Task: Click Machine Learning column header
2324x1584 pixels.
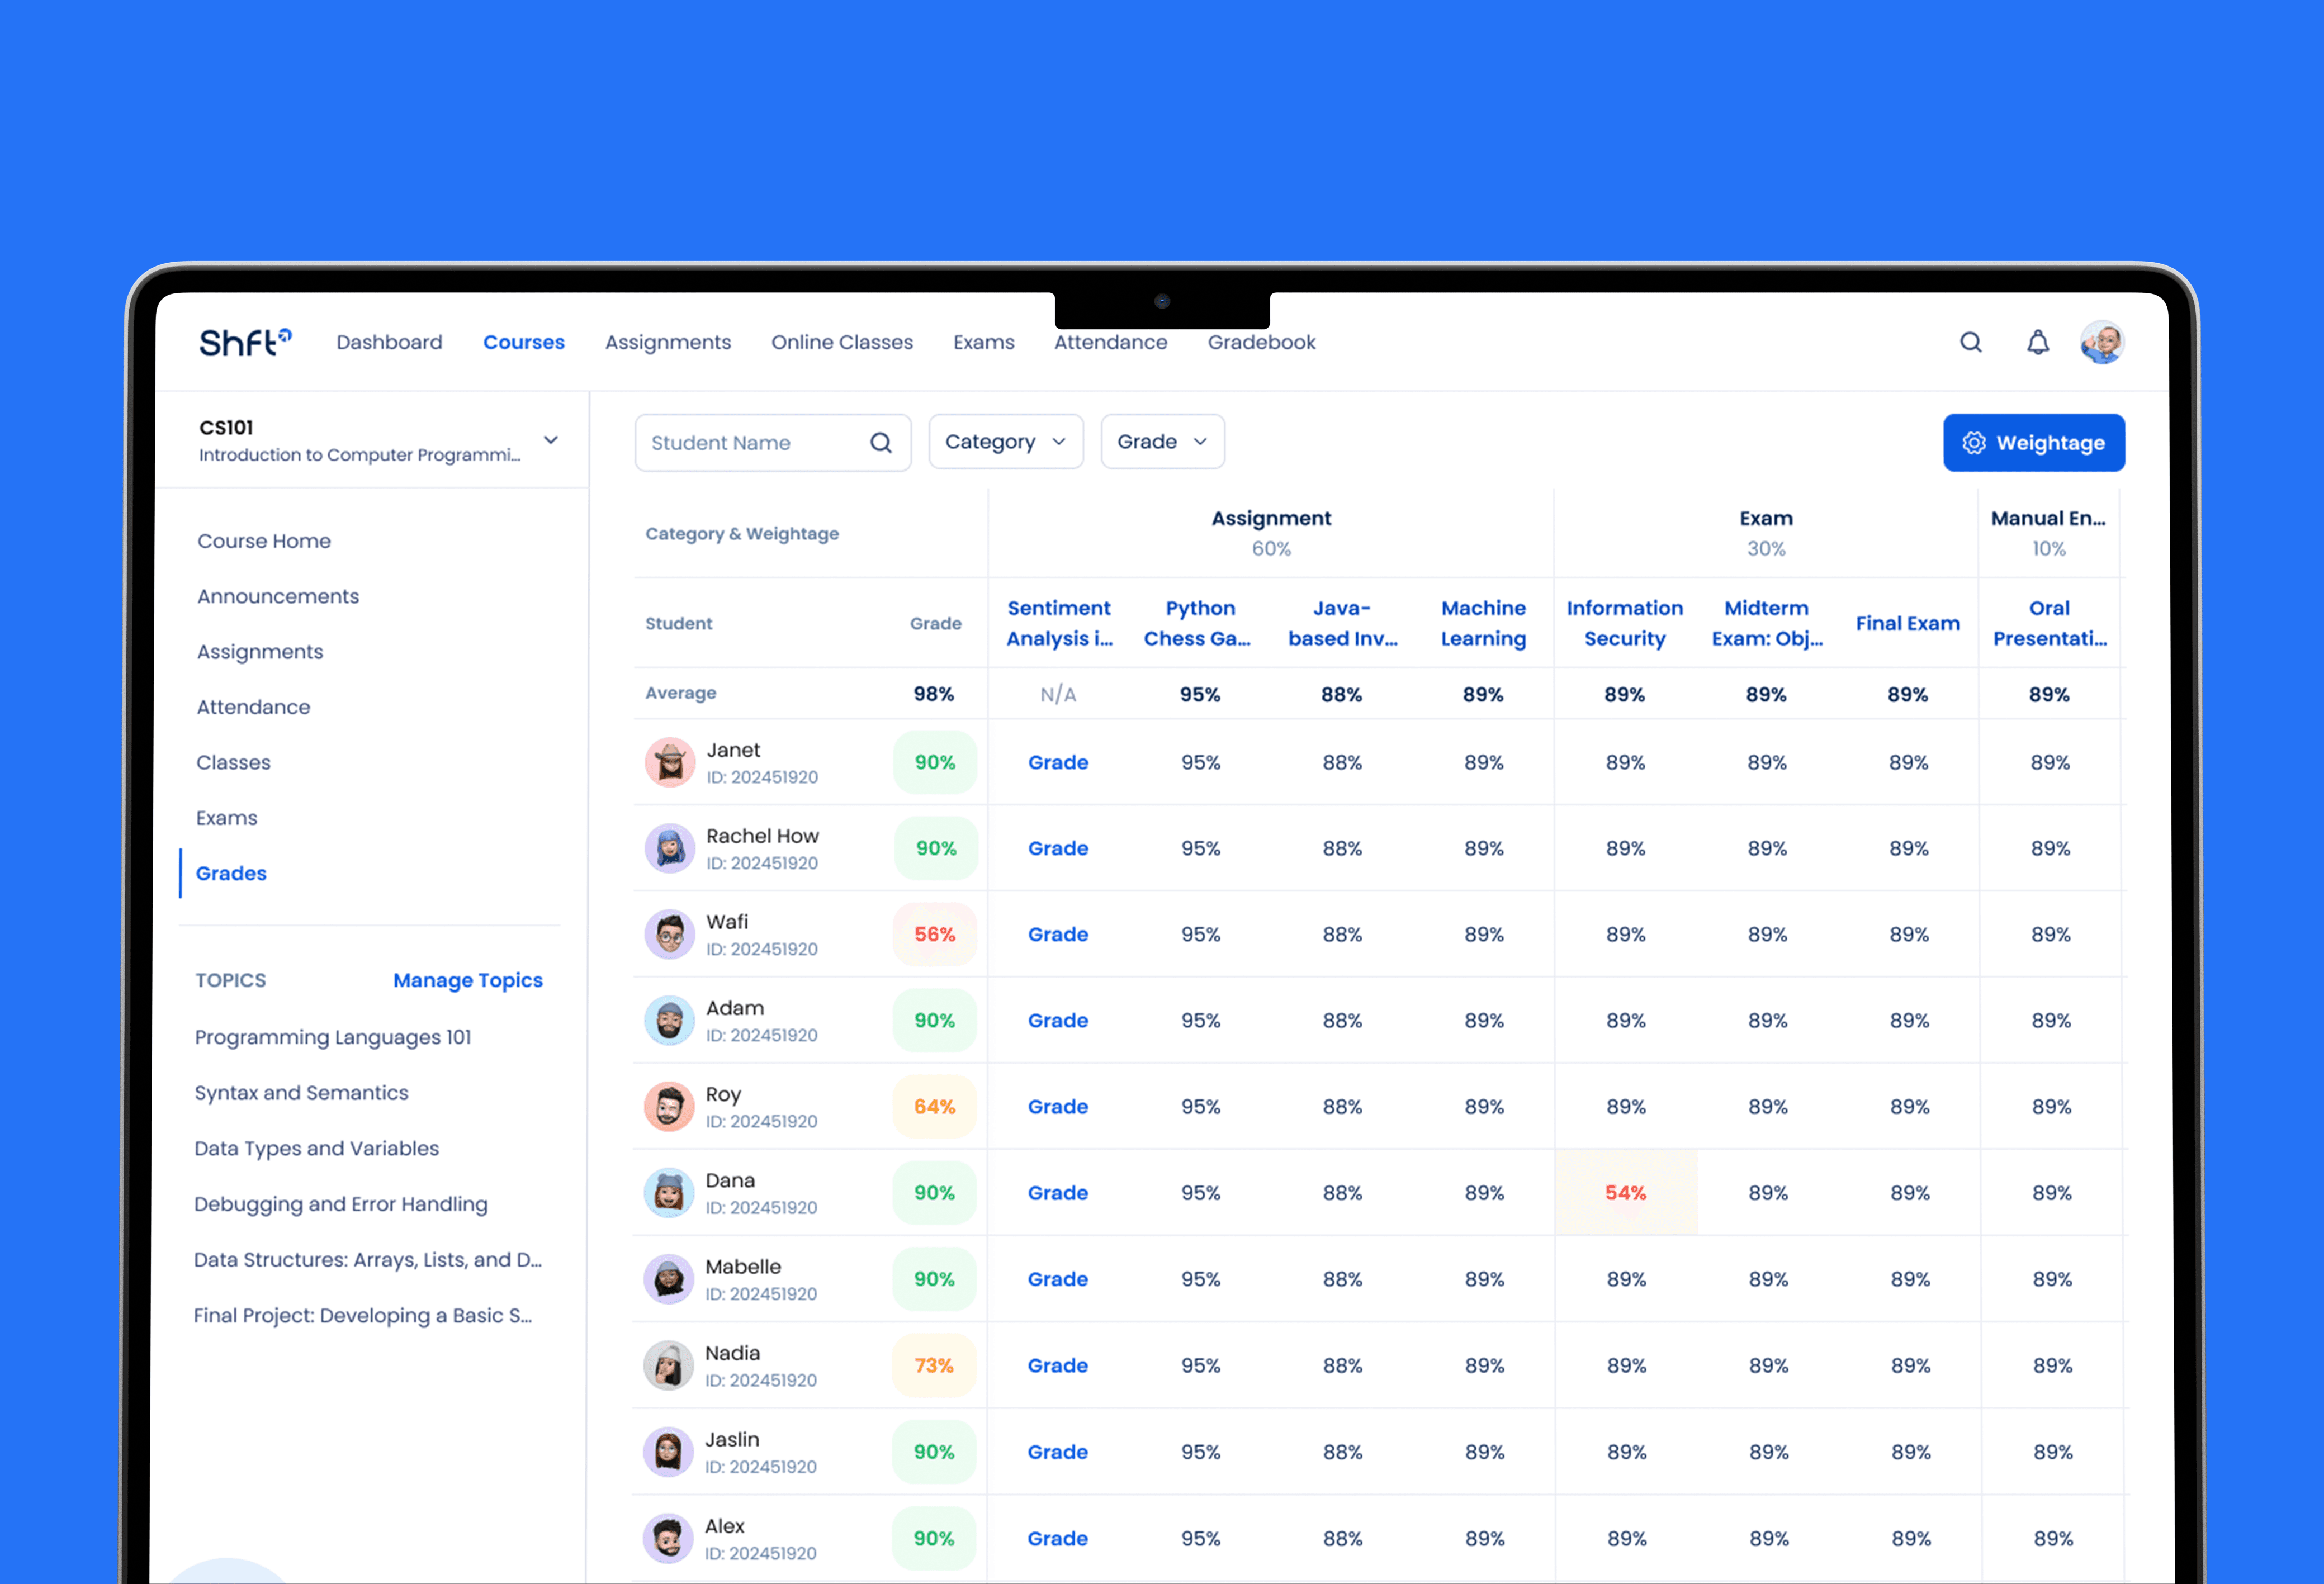Action: (1483, 623)
